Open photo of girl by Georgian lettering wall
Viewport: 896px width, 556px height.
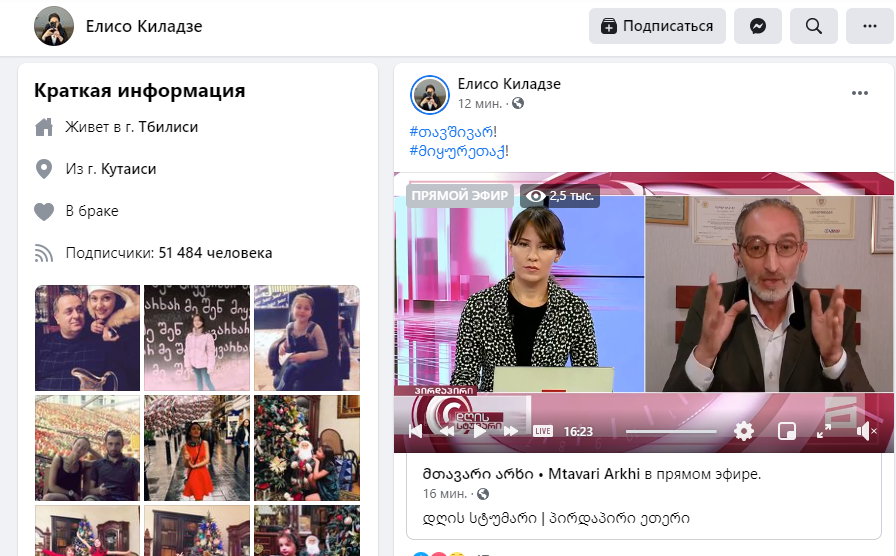(x=197, y=338)
